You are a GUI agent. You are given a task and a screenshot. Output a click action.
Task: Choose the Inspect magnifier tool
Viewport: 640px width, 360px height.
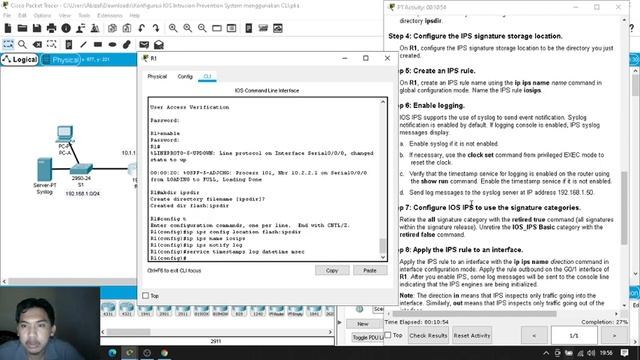coord(22,44)
